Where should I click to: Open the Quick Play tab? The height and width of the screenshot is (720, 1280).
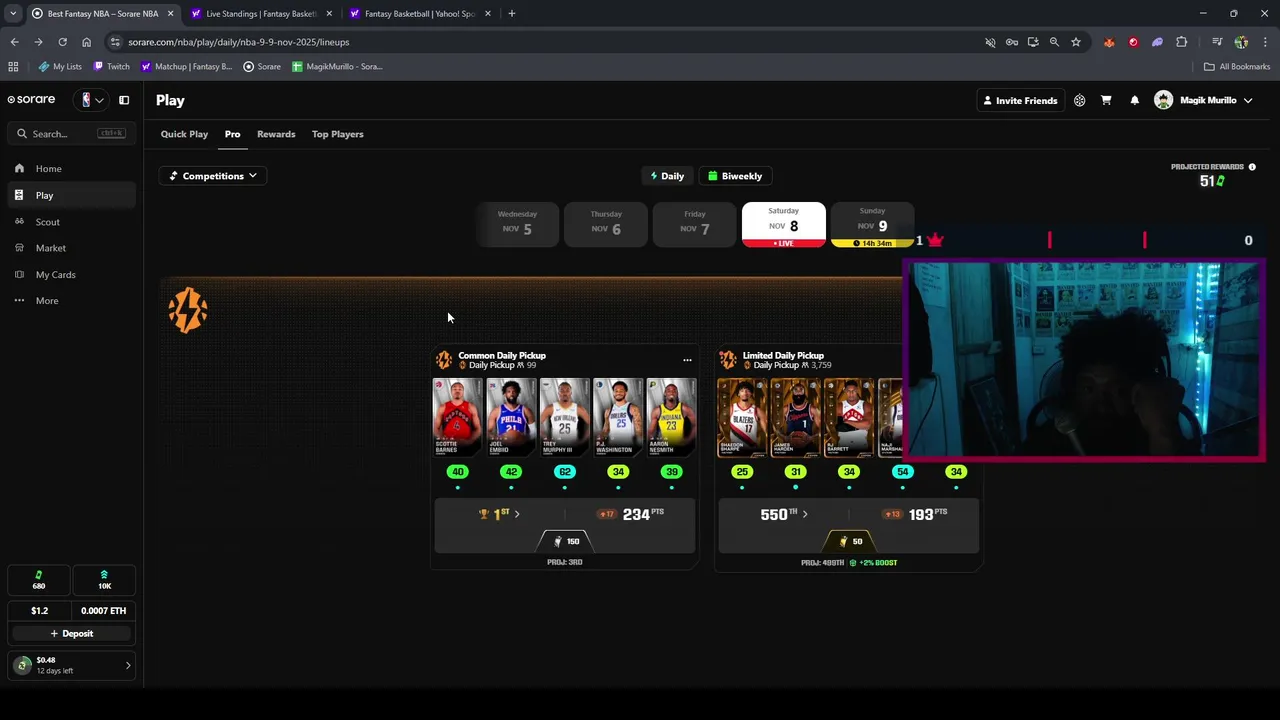[184, 134]
